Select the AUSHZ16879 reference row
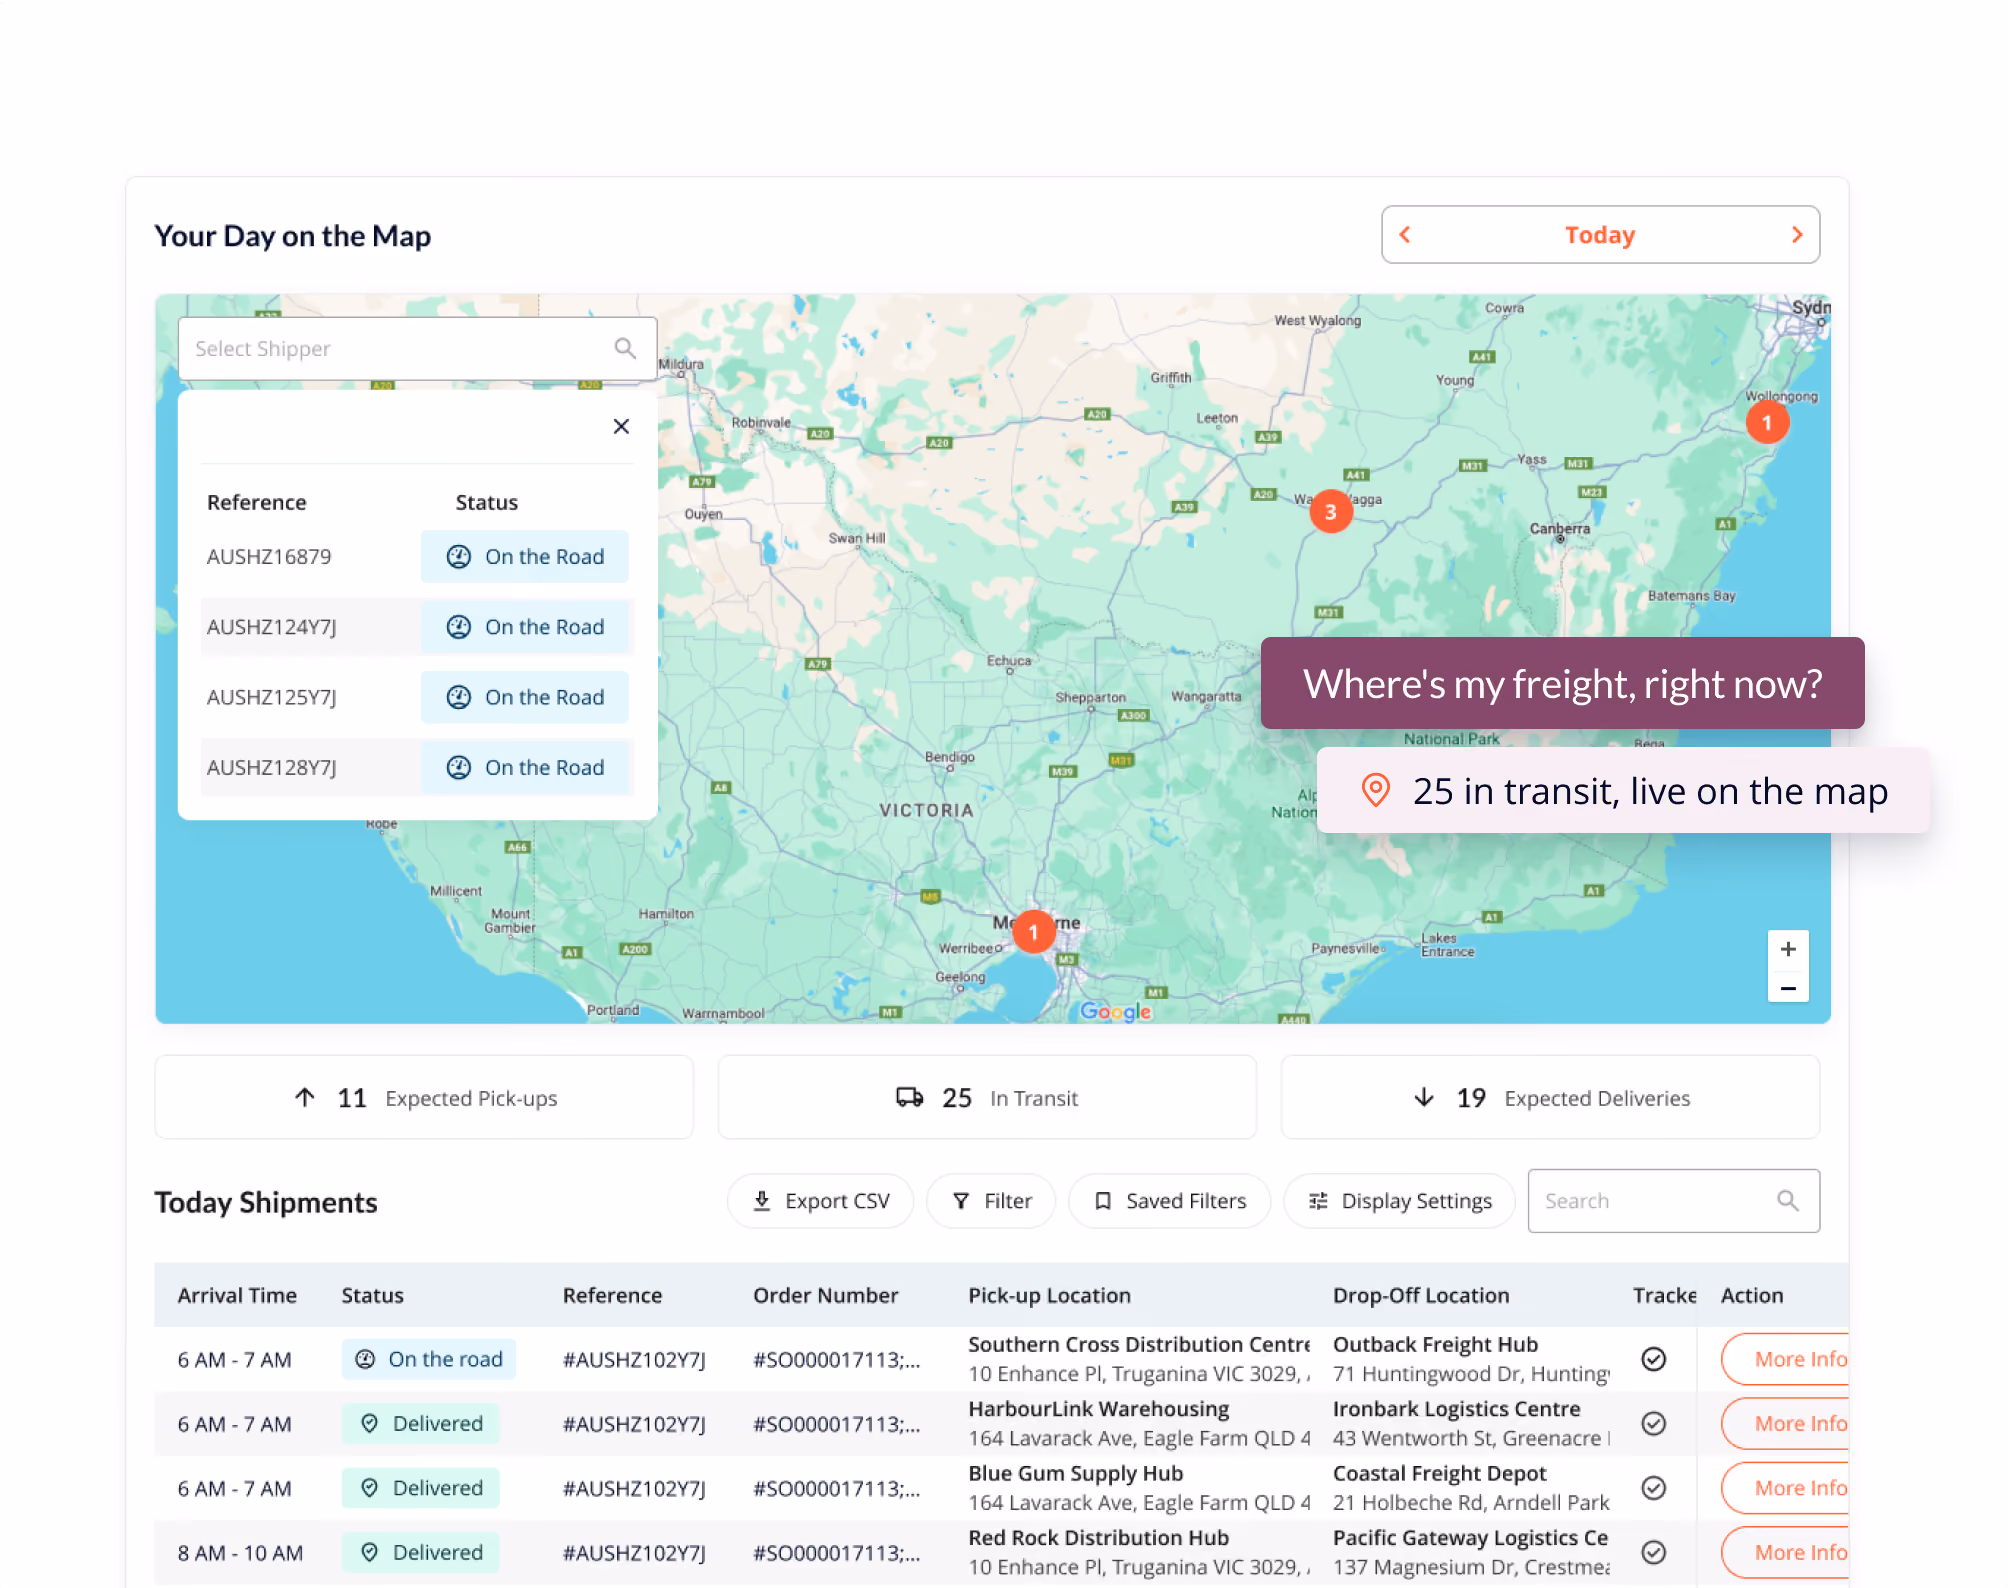2008x1588 pixels. pyautogui.click(x=417, y=557)
